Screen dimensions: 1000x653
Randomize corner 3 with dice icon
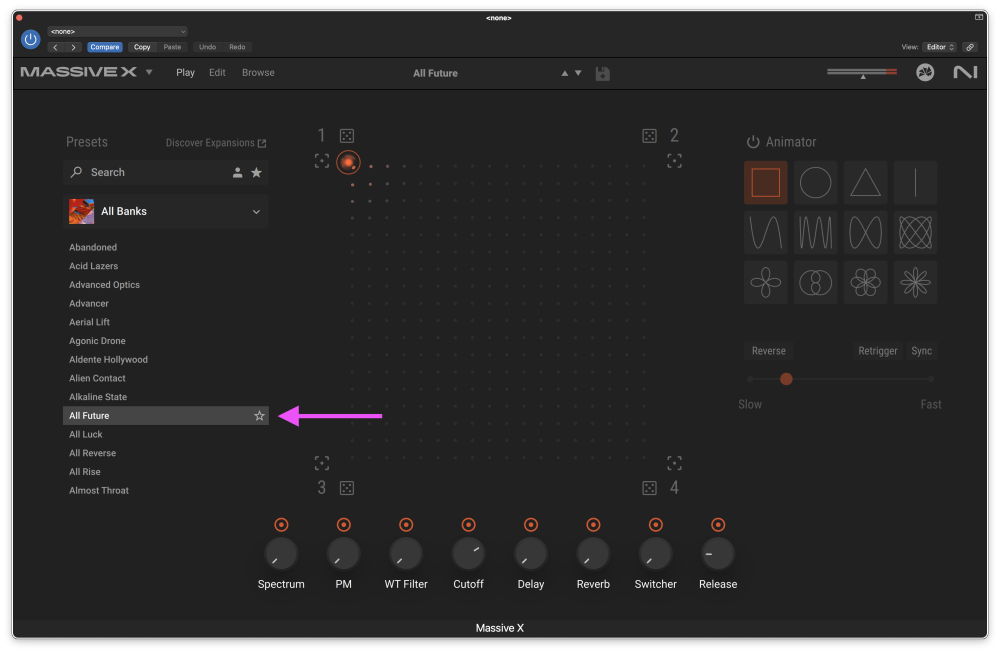(x=346, y=488)
